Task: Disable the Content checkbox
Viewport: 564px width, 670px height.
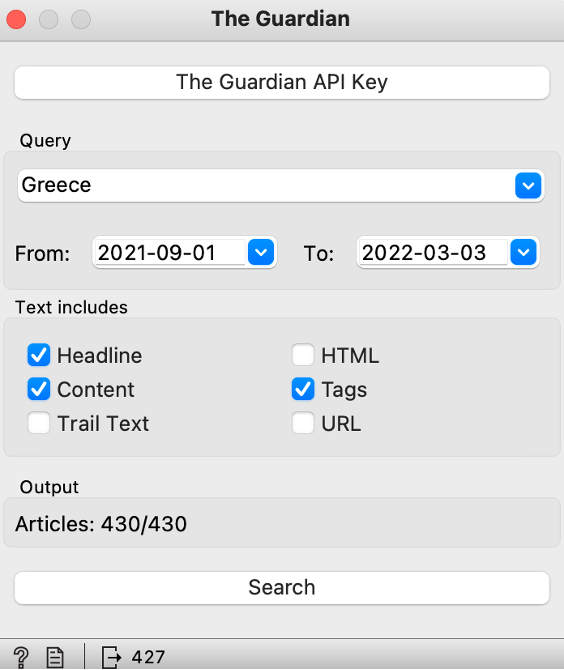Action: [x=39, y=389]
